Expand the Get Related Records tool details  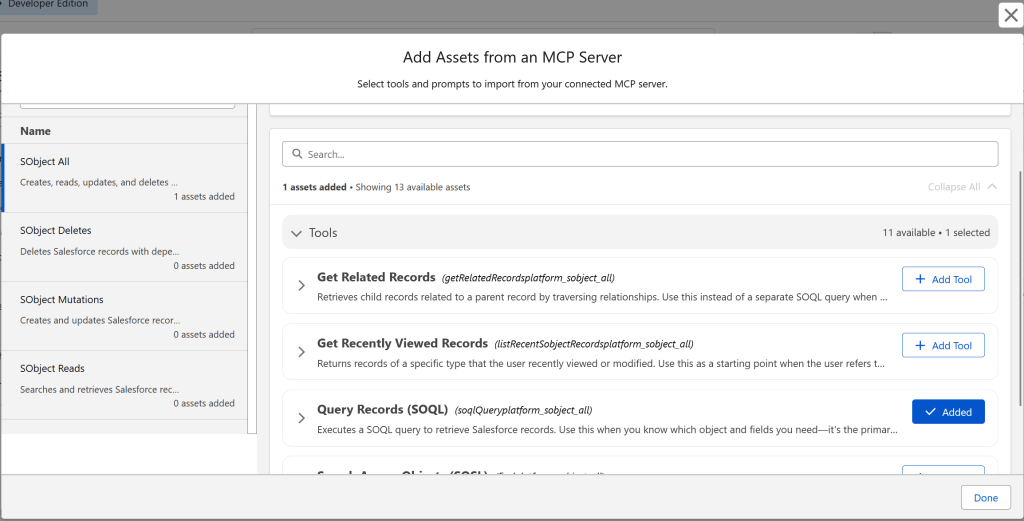tap(301, 285)
